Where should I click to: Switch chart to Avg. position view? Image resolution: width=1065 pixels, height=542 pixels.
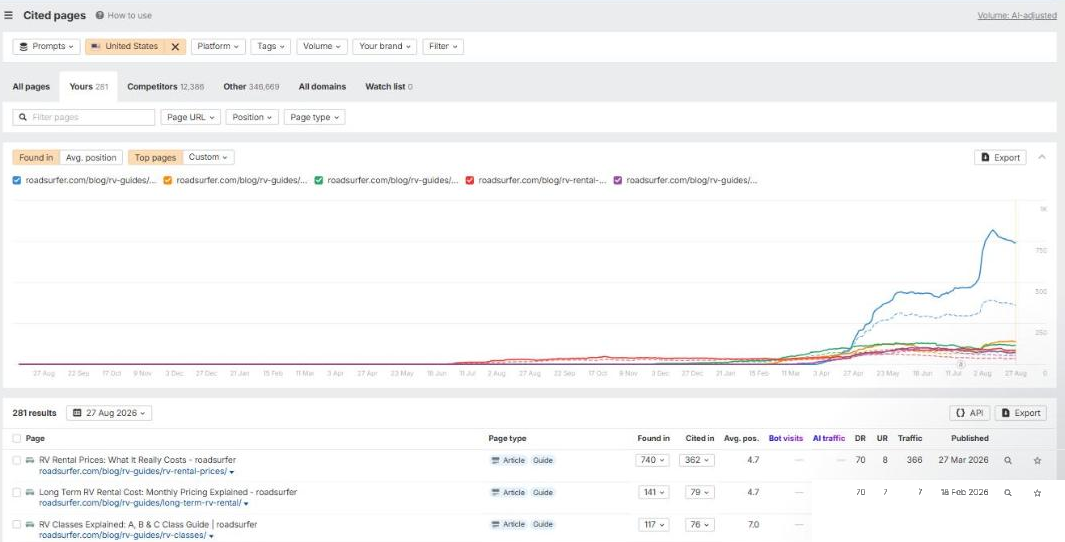coord(91,158)
